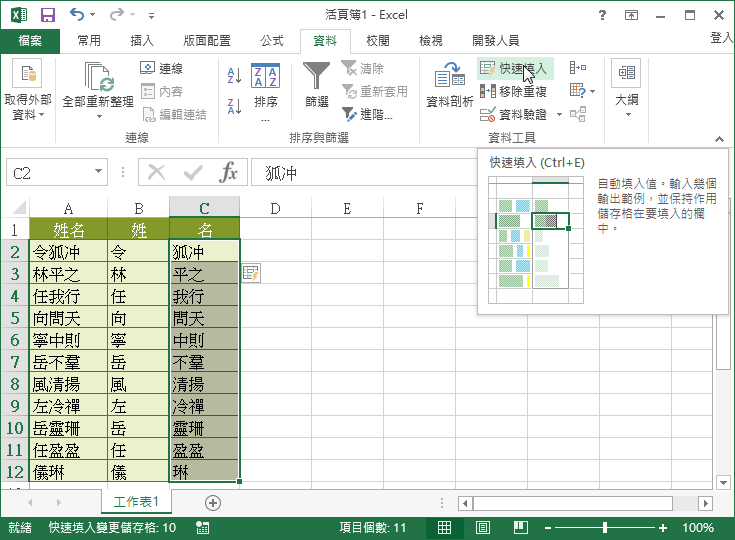
Task: Select the 工作表1 sheet tab
Action: point(136,502)
